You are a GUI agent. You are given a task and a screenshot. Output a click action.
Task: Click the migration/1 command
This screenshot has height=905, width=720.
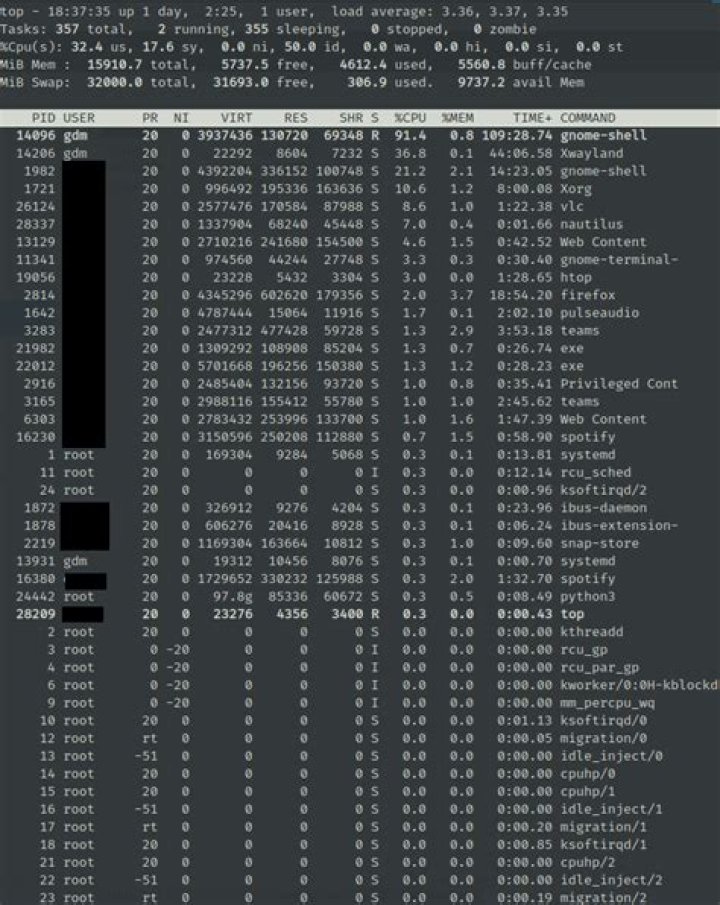[603, 827]
